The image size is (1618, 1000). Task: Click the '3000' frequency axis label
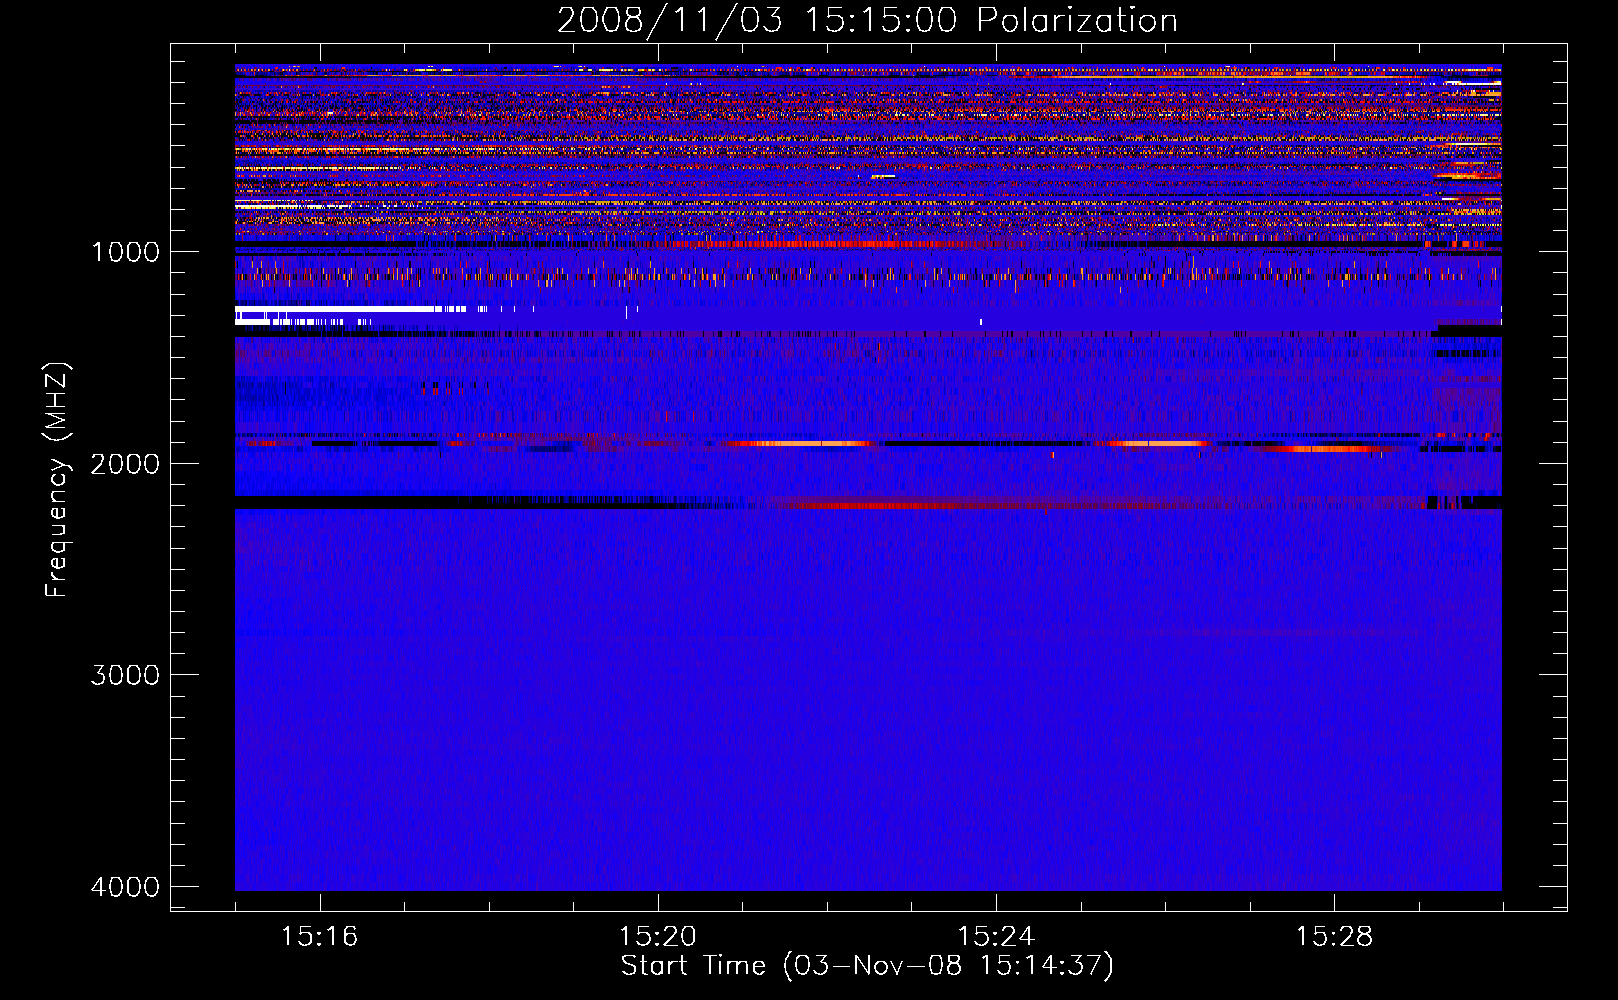(x=125, y=675)
